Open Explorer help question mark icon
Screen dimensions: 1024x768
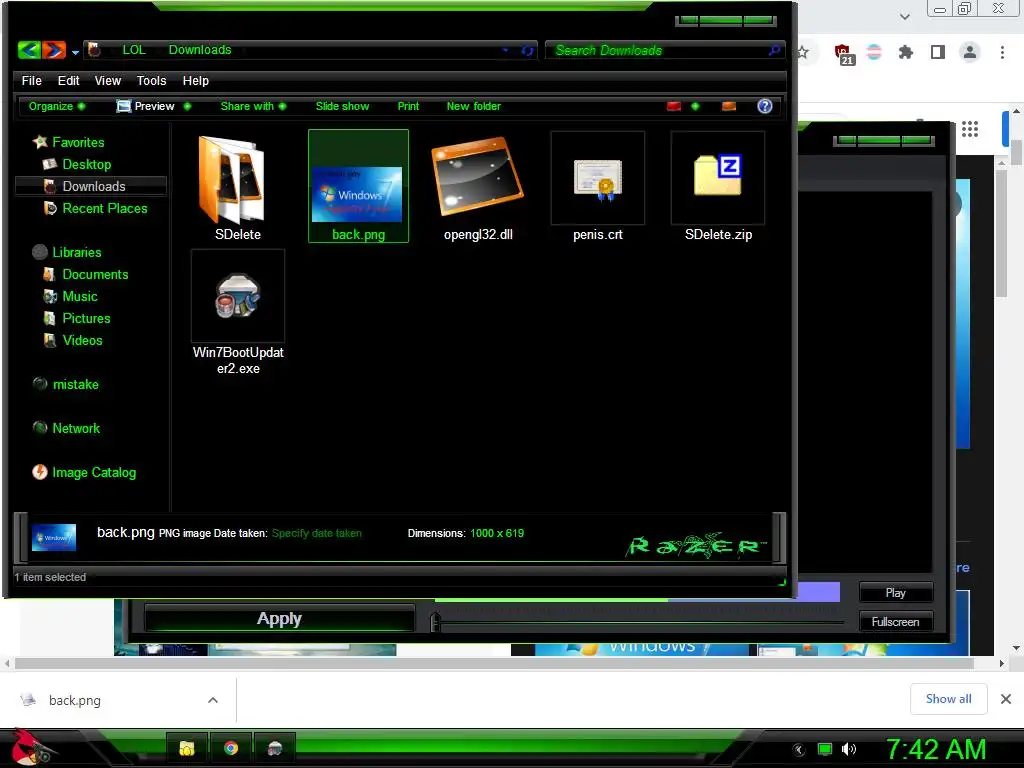click(x=765, y=106)
